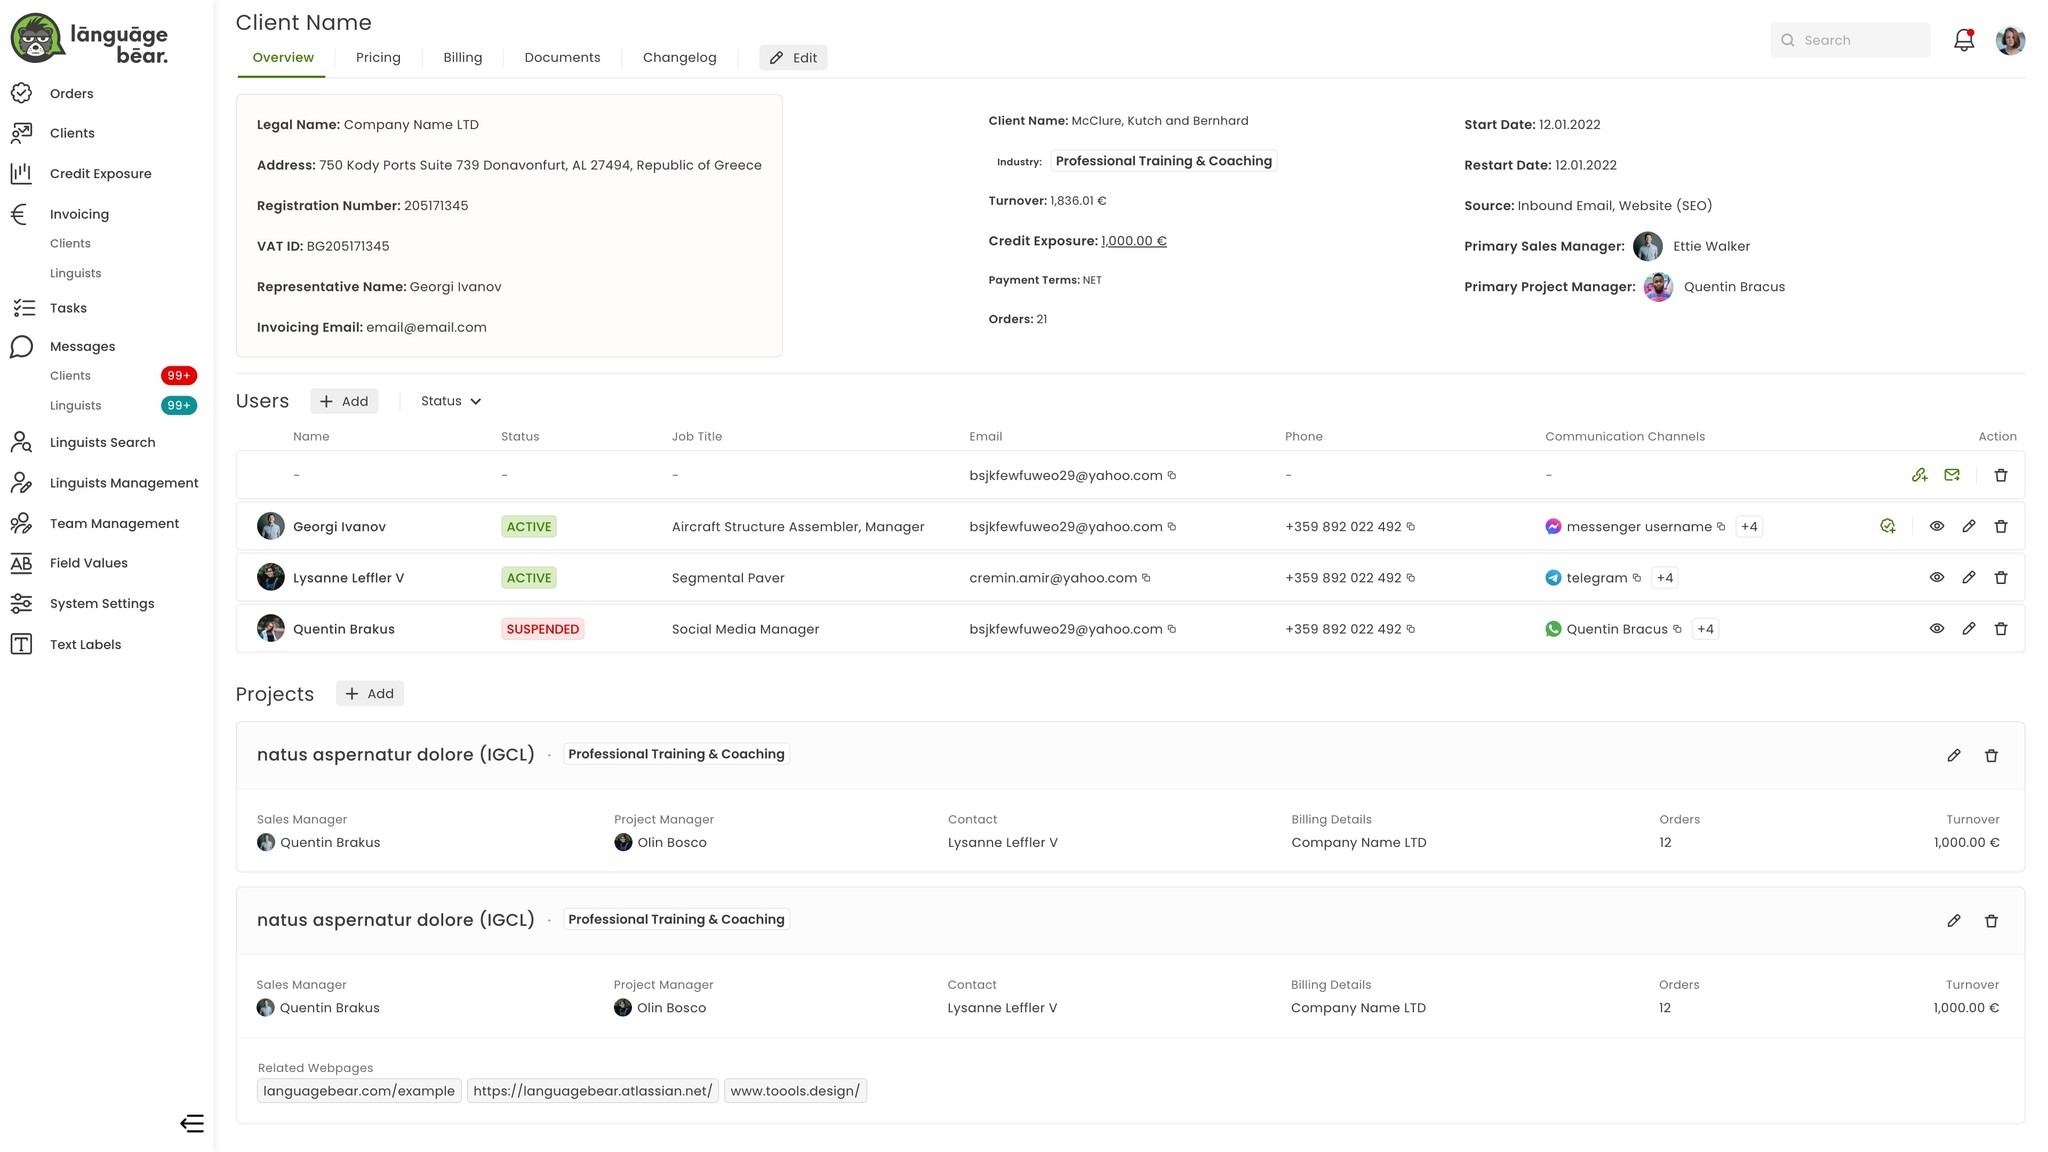The height and width of the screenshot is (1152, 2048).
Task: Copy Lysanne Leffler's email address
Action: pyautogui.click(x=1146, y=578)
